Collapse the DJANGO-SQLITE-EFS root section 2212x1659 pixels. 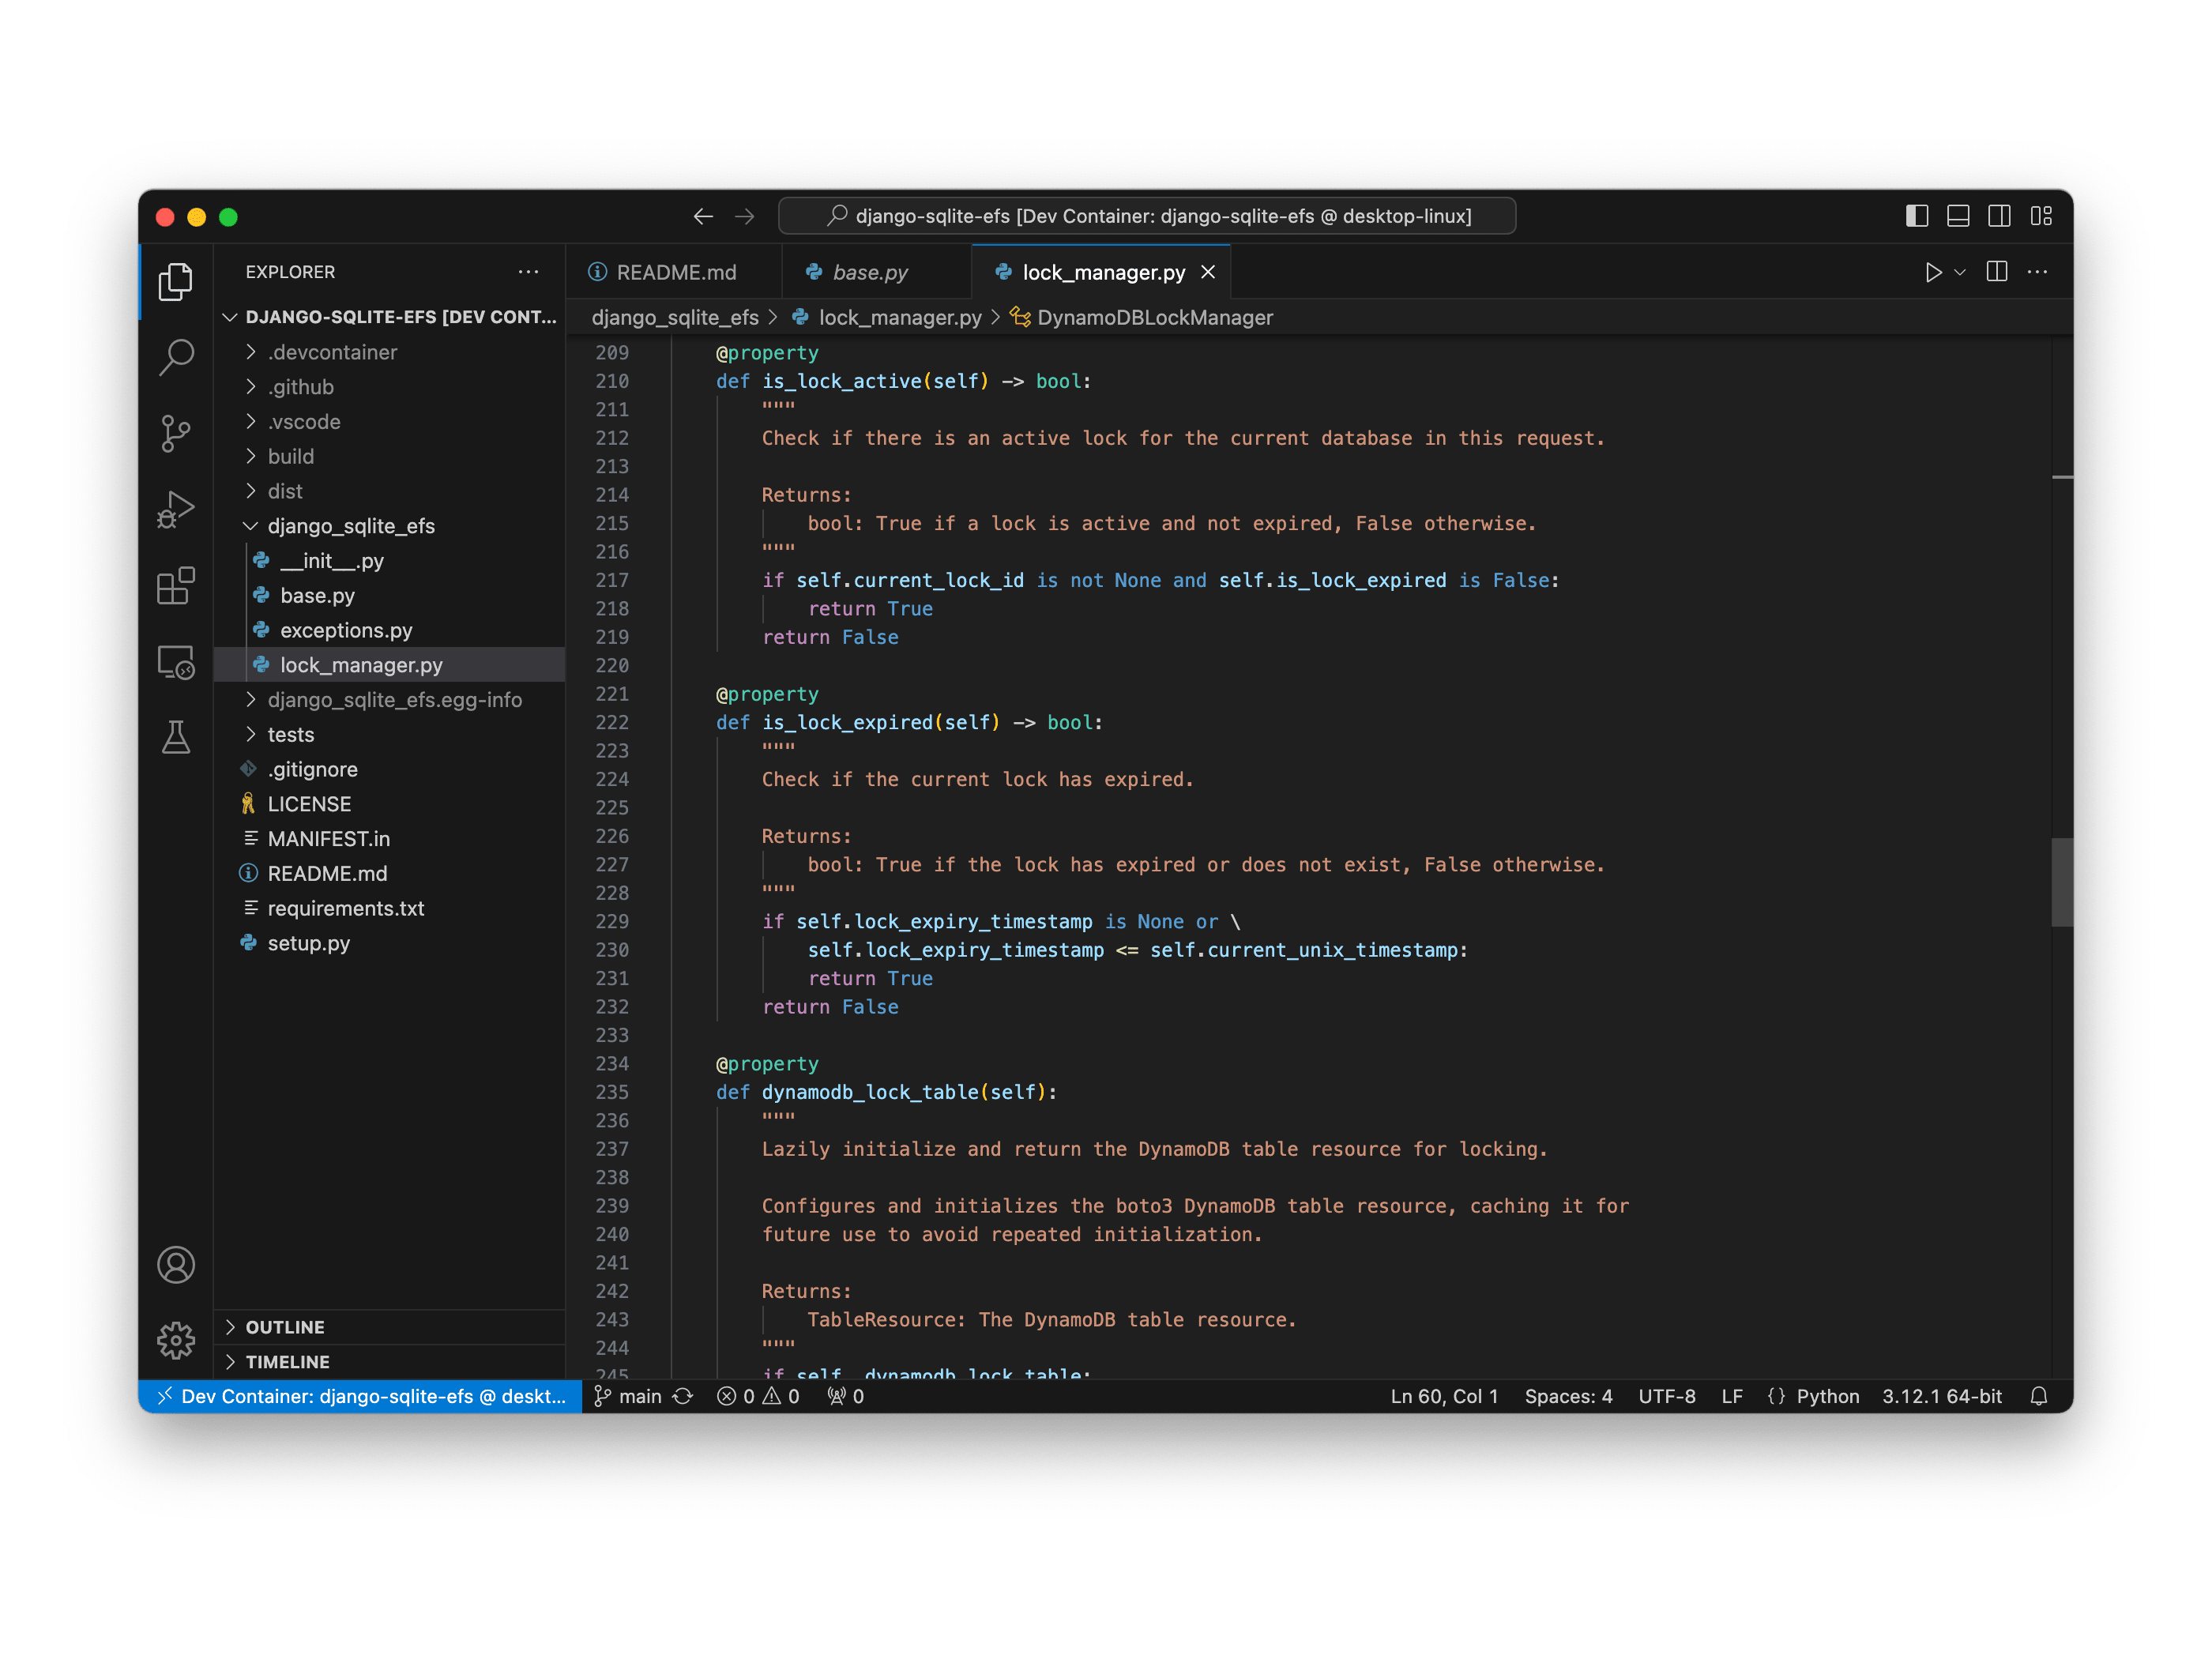pyautogui.click(x=390, y=317)
